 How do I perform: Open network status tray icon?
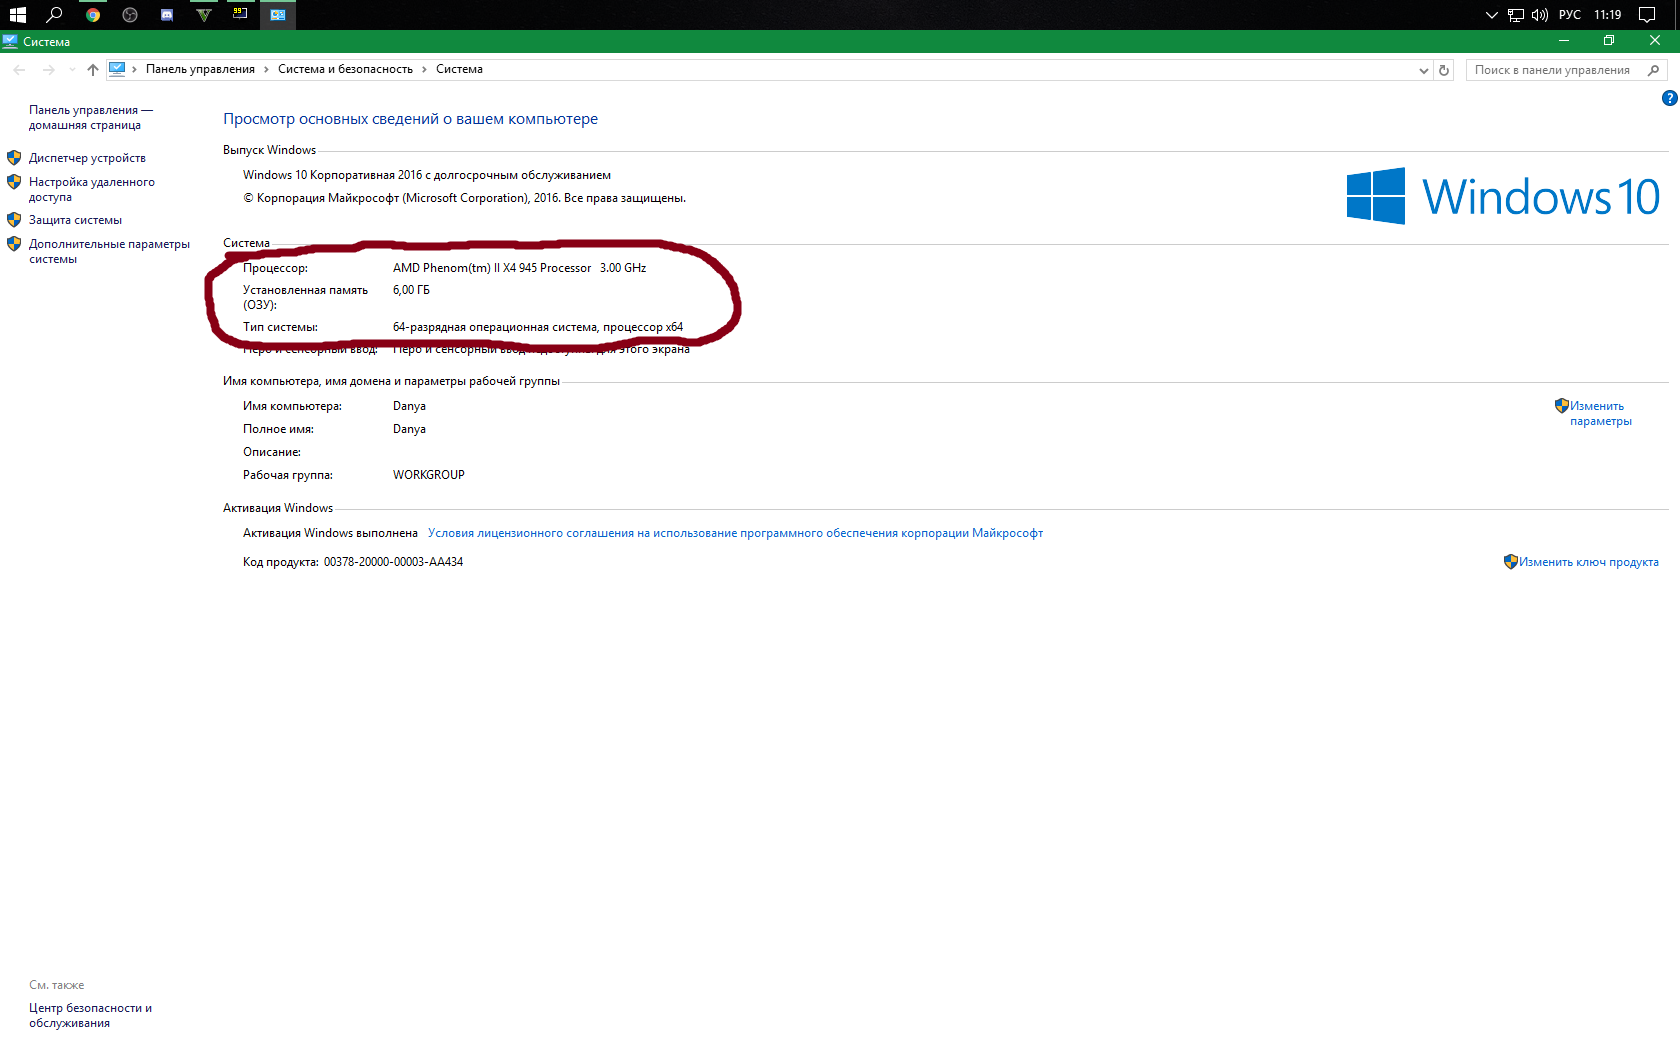[x=1516, y=14]
